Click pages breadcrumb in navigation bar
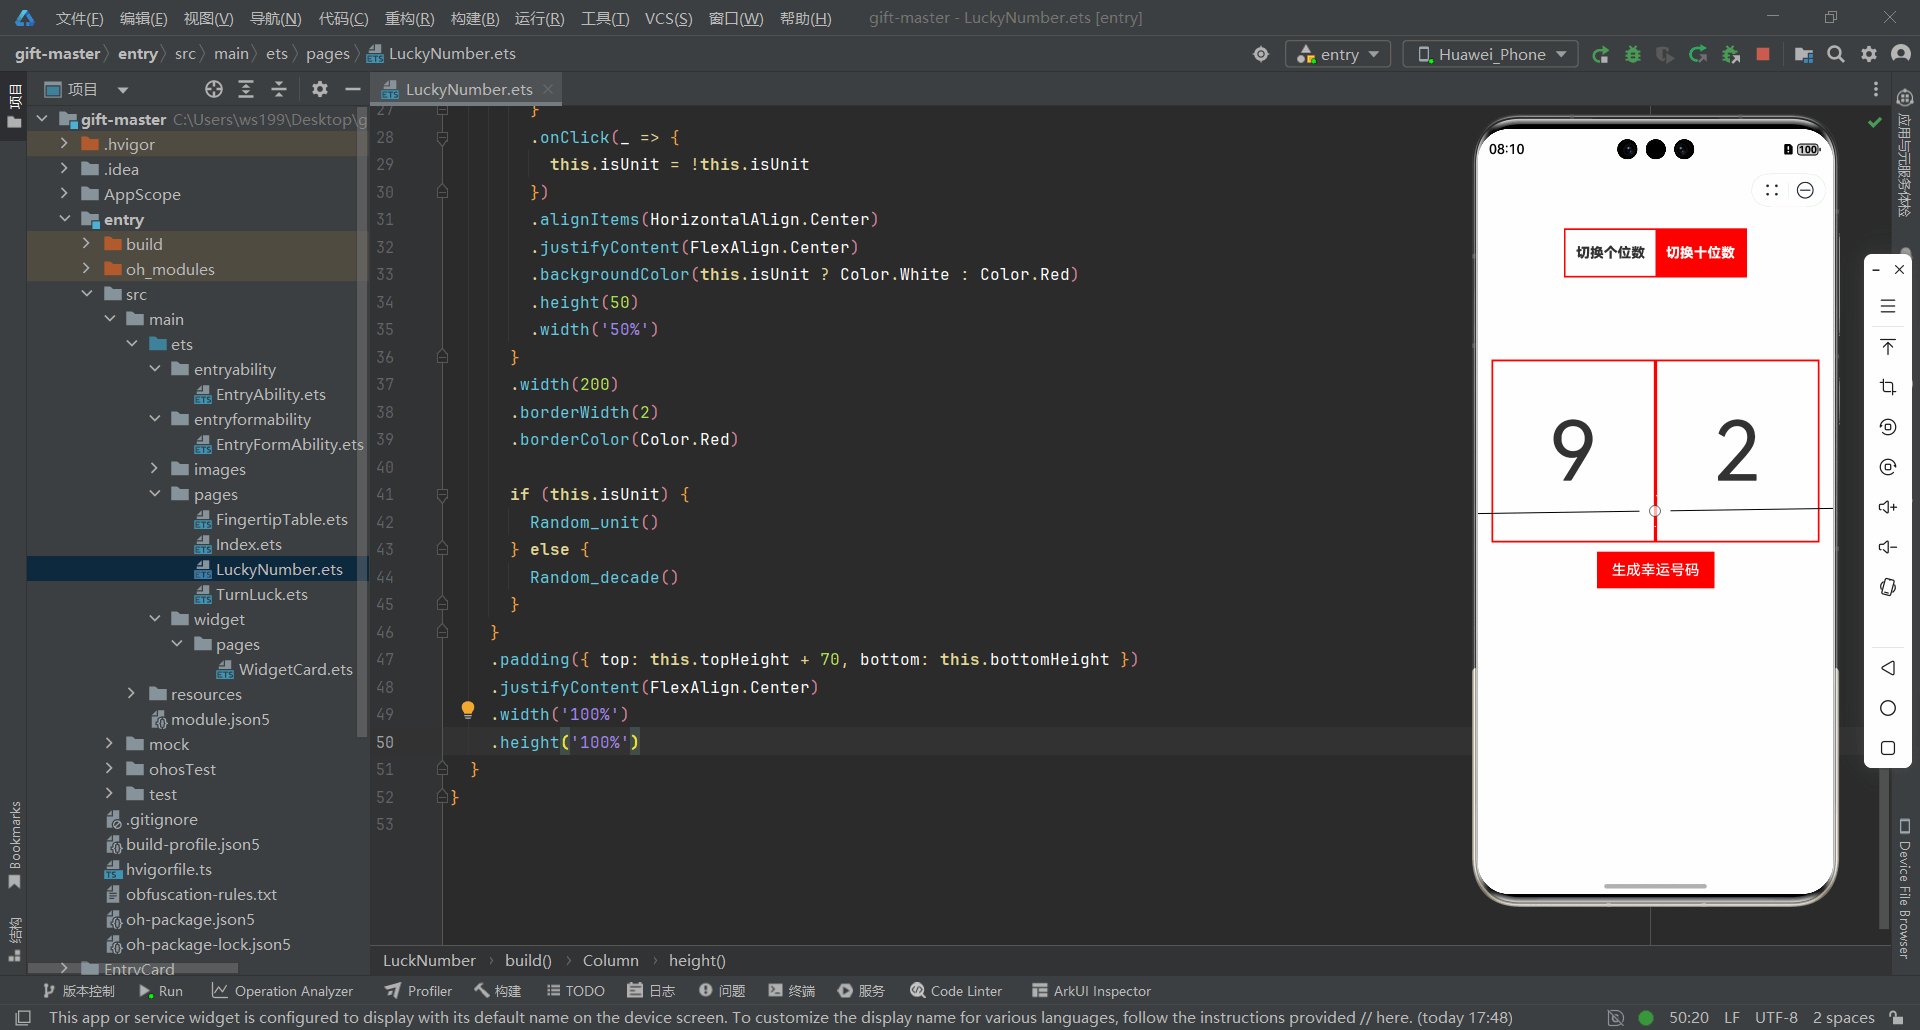Image resolution: width=1920 pixels, height=1030 pixels. [328, 54]
